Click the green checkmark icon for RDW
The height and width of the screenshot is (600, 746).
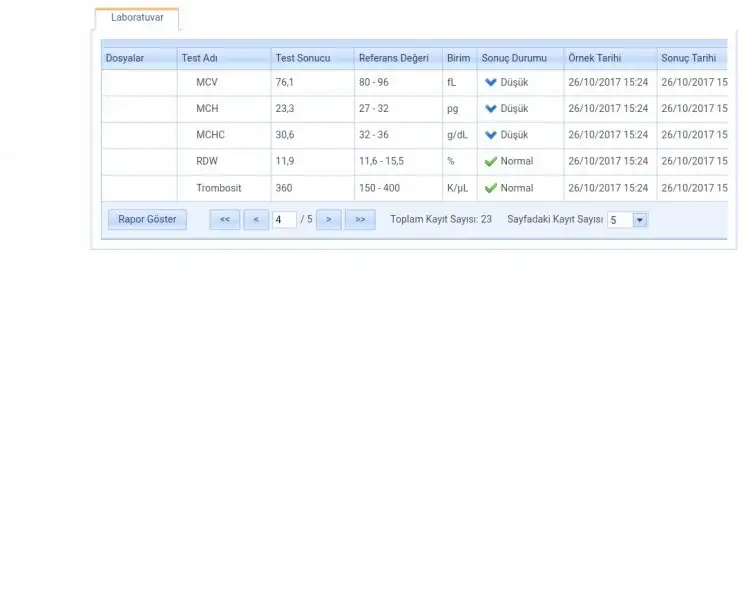[x=490, y=161]
